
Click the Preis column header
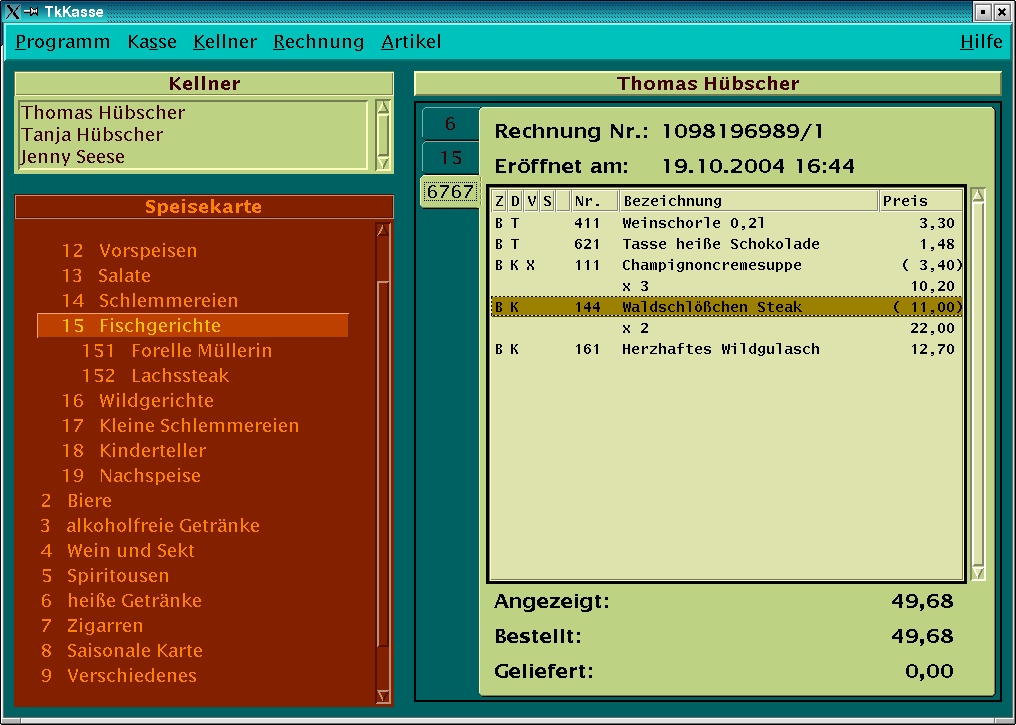(919, 201)
